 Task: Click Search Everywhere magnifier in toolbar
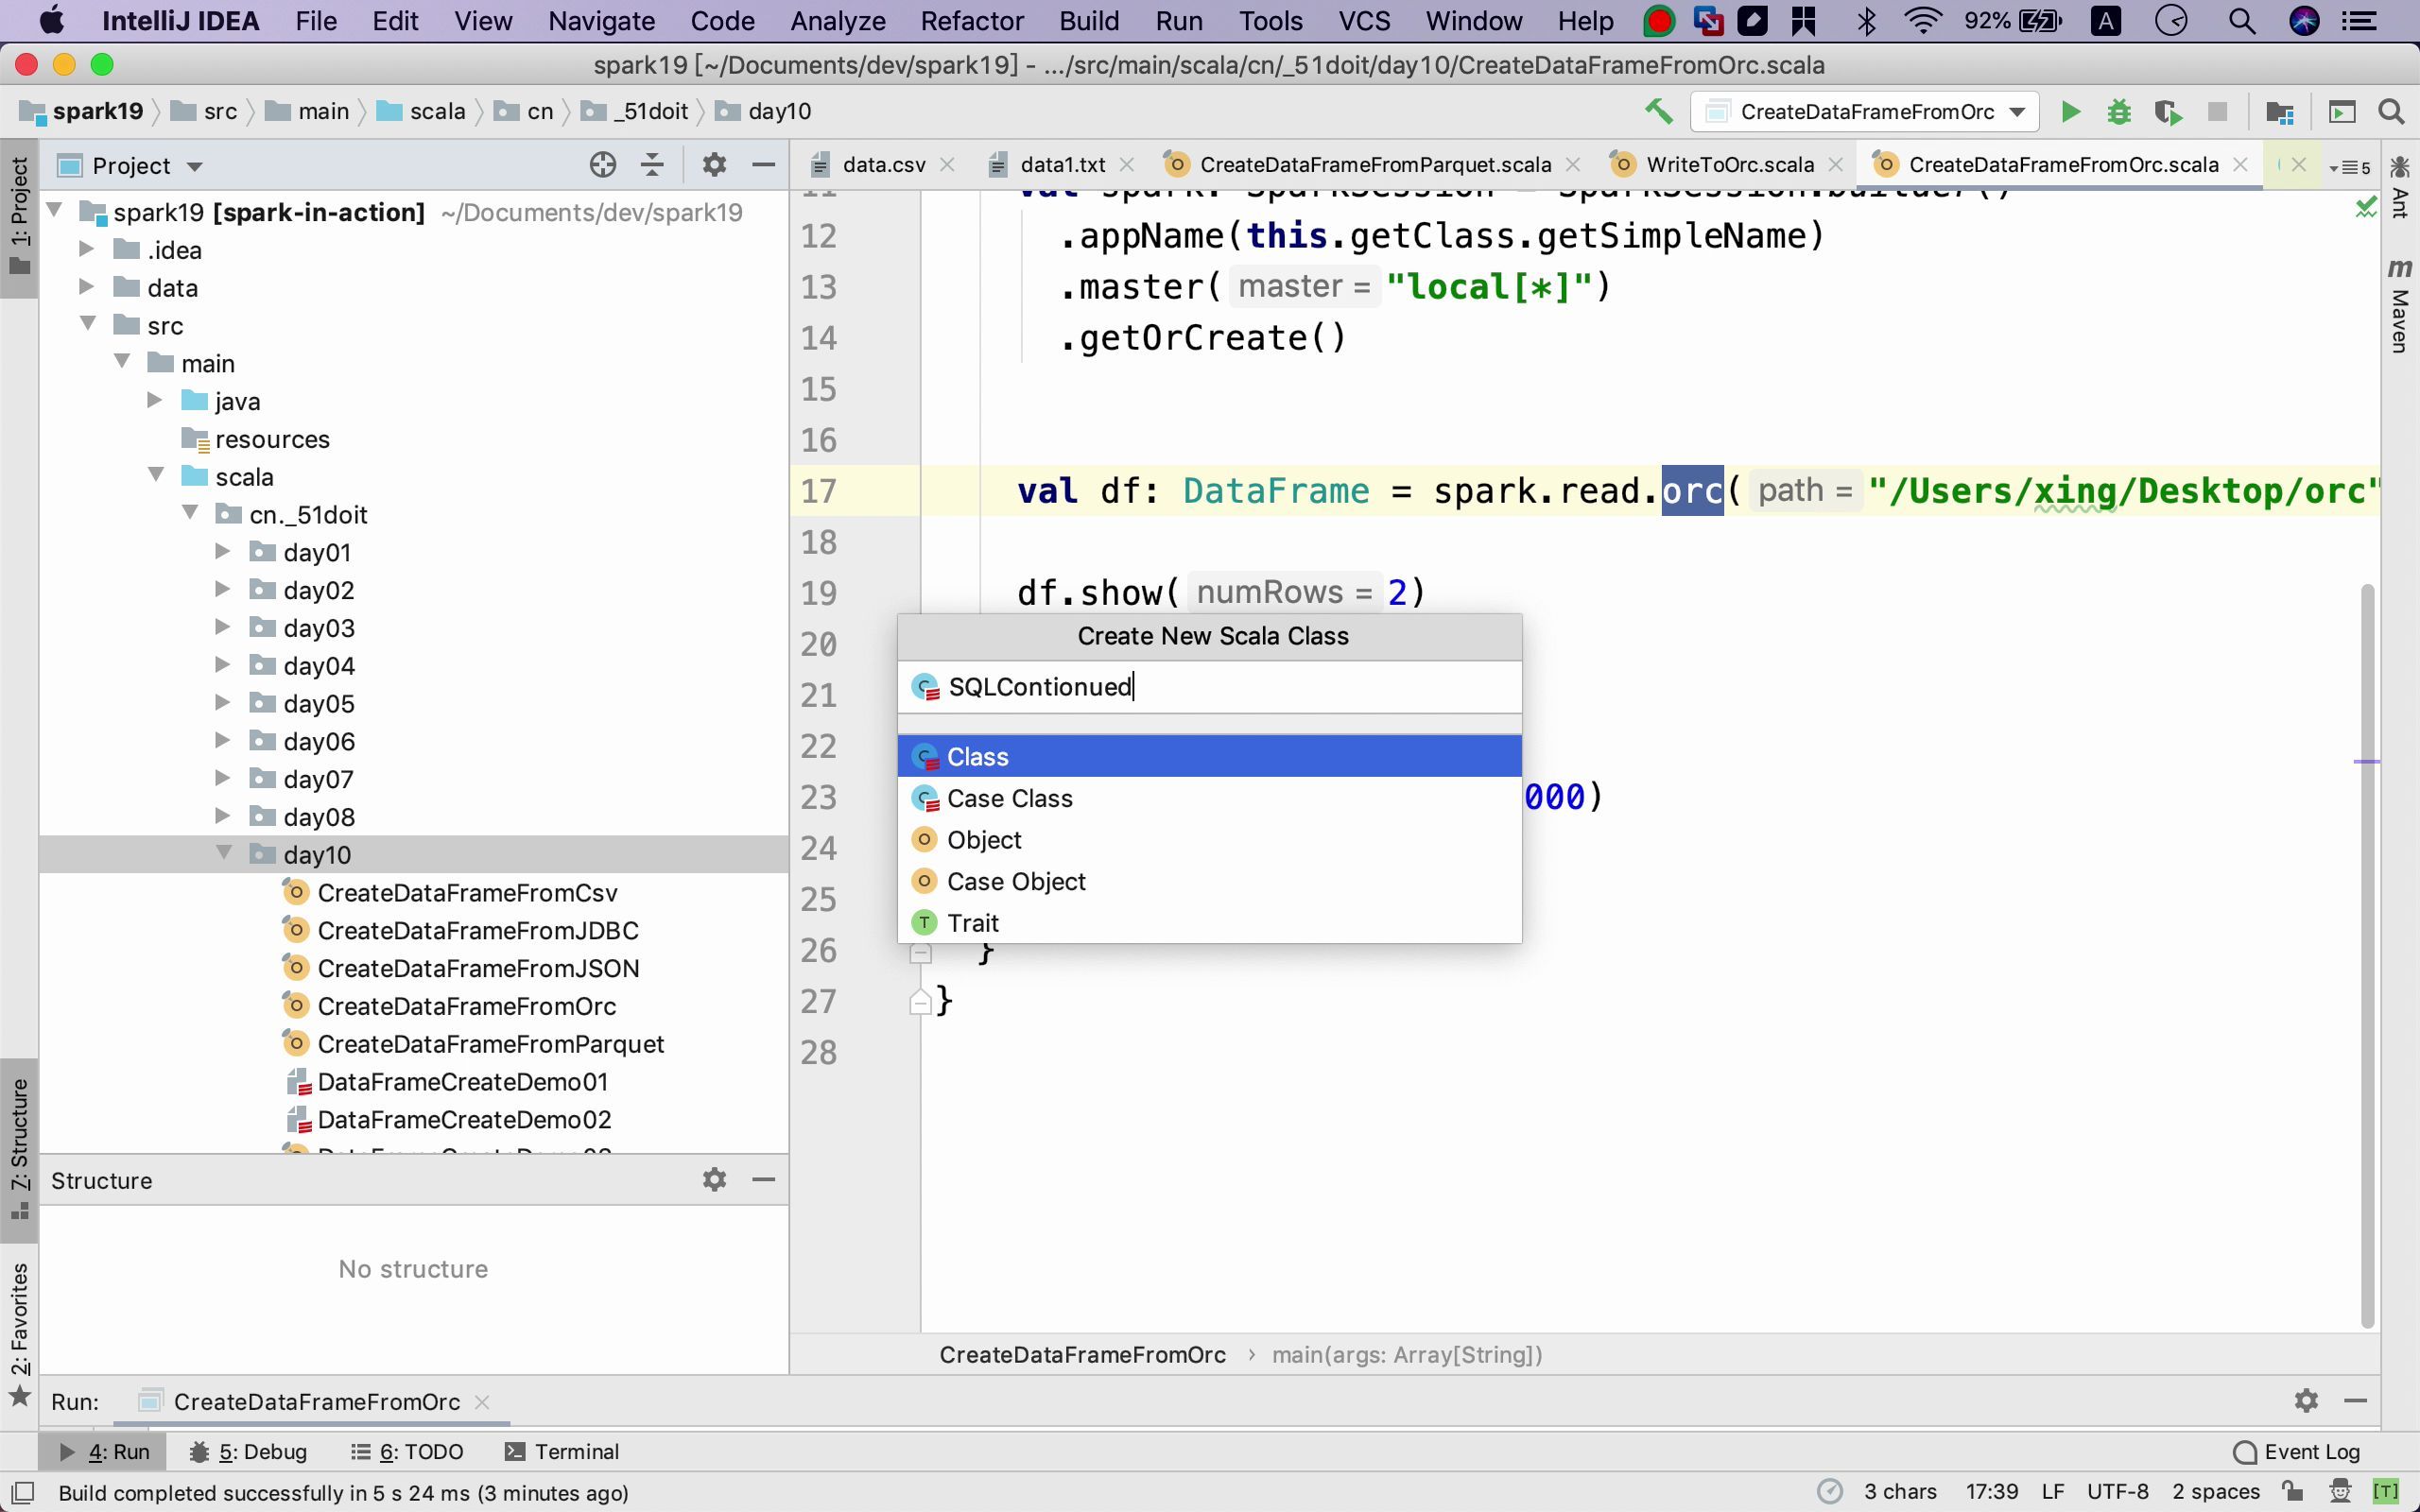2391,112
